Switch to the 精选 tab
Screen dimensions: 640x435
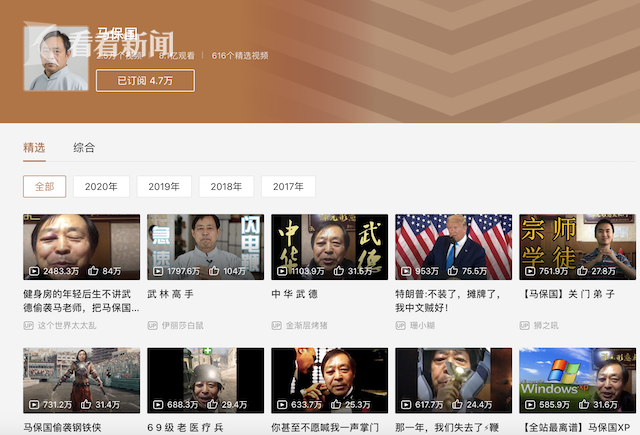pos(34,147)
